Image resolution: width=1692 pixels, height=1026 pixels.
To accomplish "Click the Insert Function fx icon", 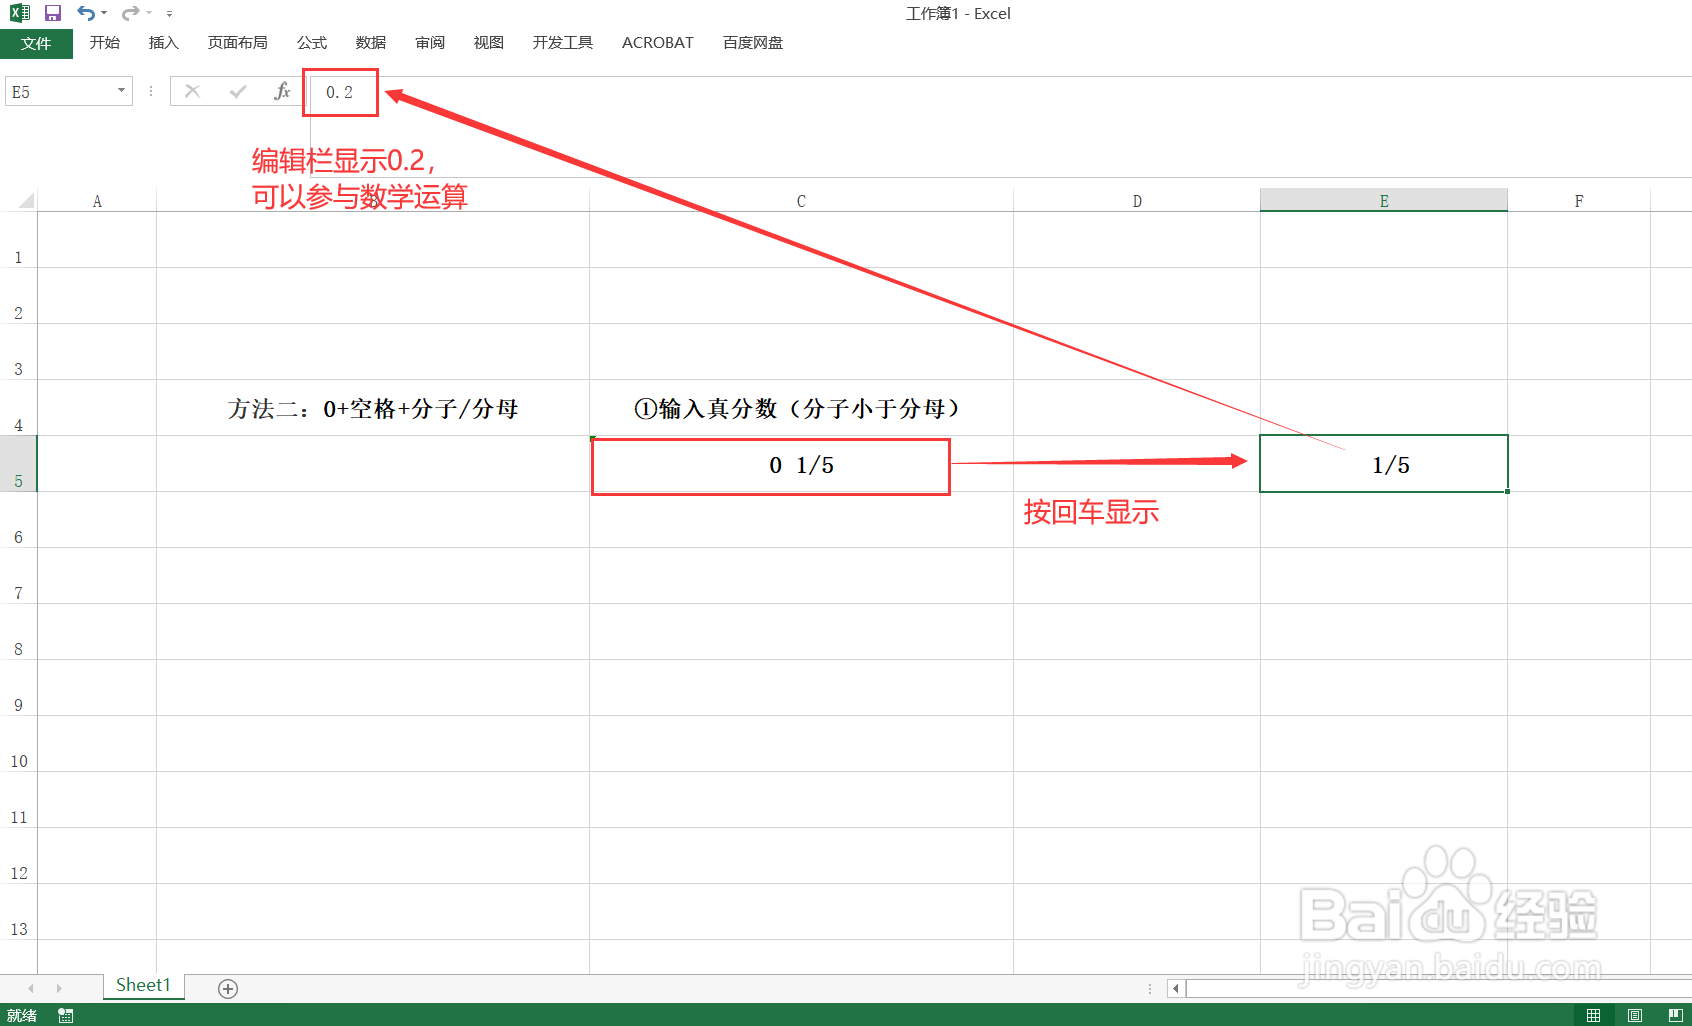I will pos(282,92).
